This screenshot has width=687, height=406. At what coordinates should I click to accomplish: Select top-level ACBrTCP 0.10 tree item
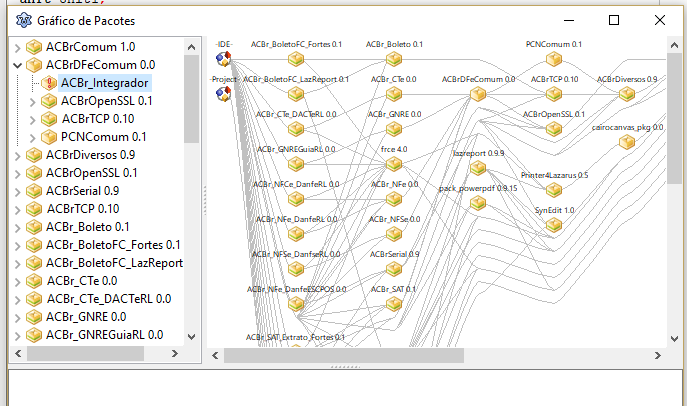pos(83,209)
